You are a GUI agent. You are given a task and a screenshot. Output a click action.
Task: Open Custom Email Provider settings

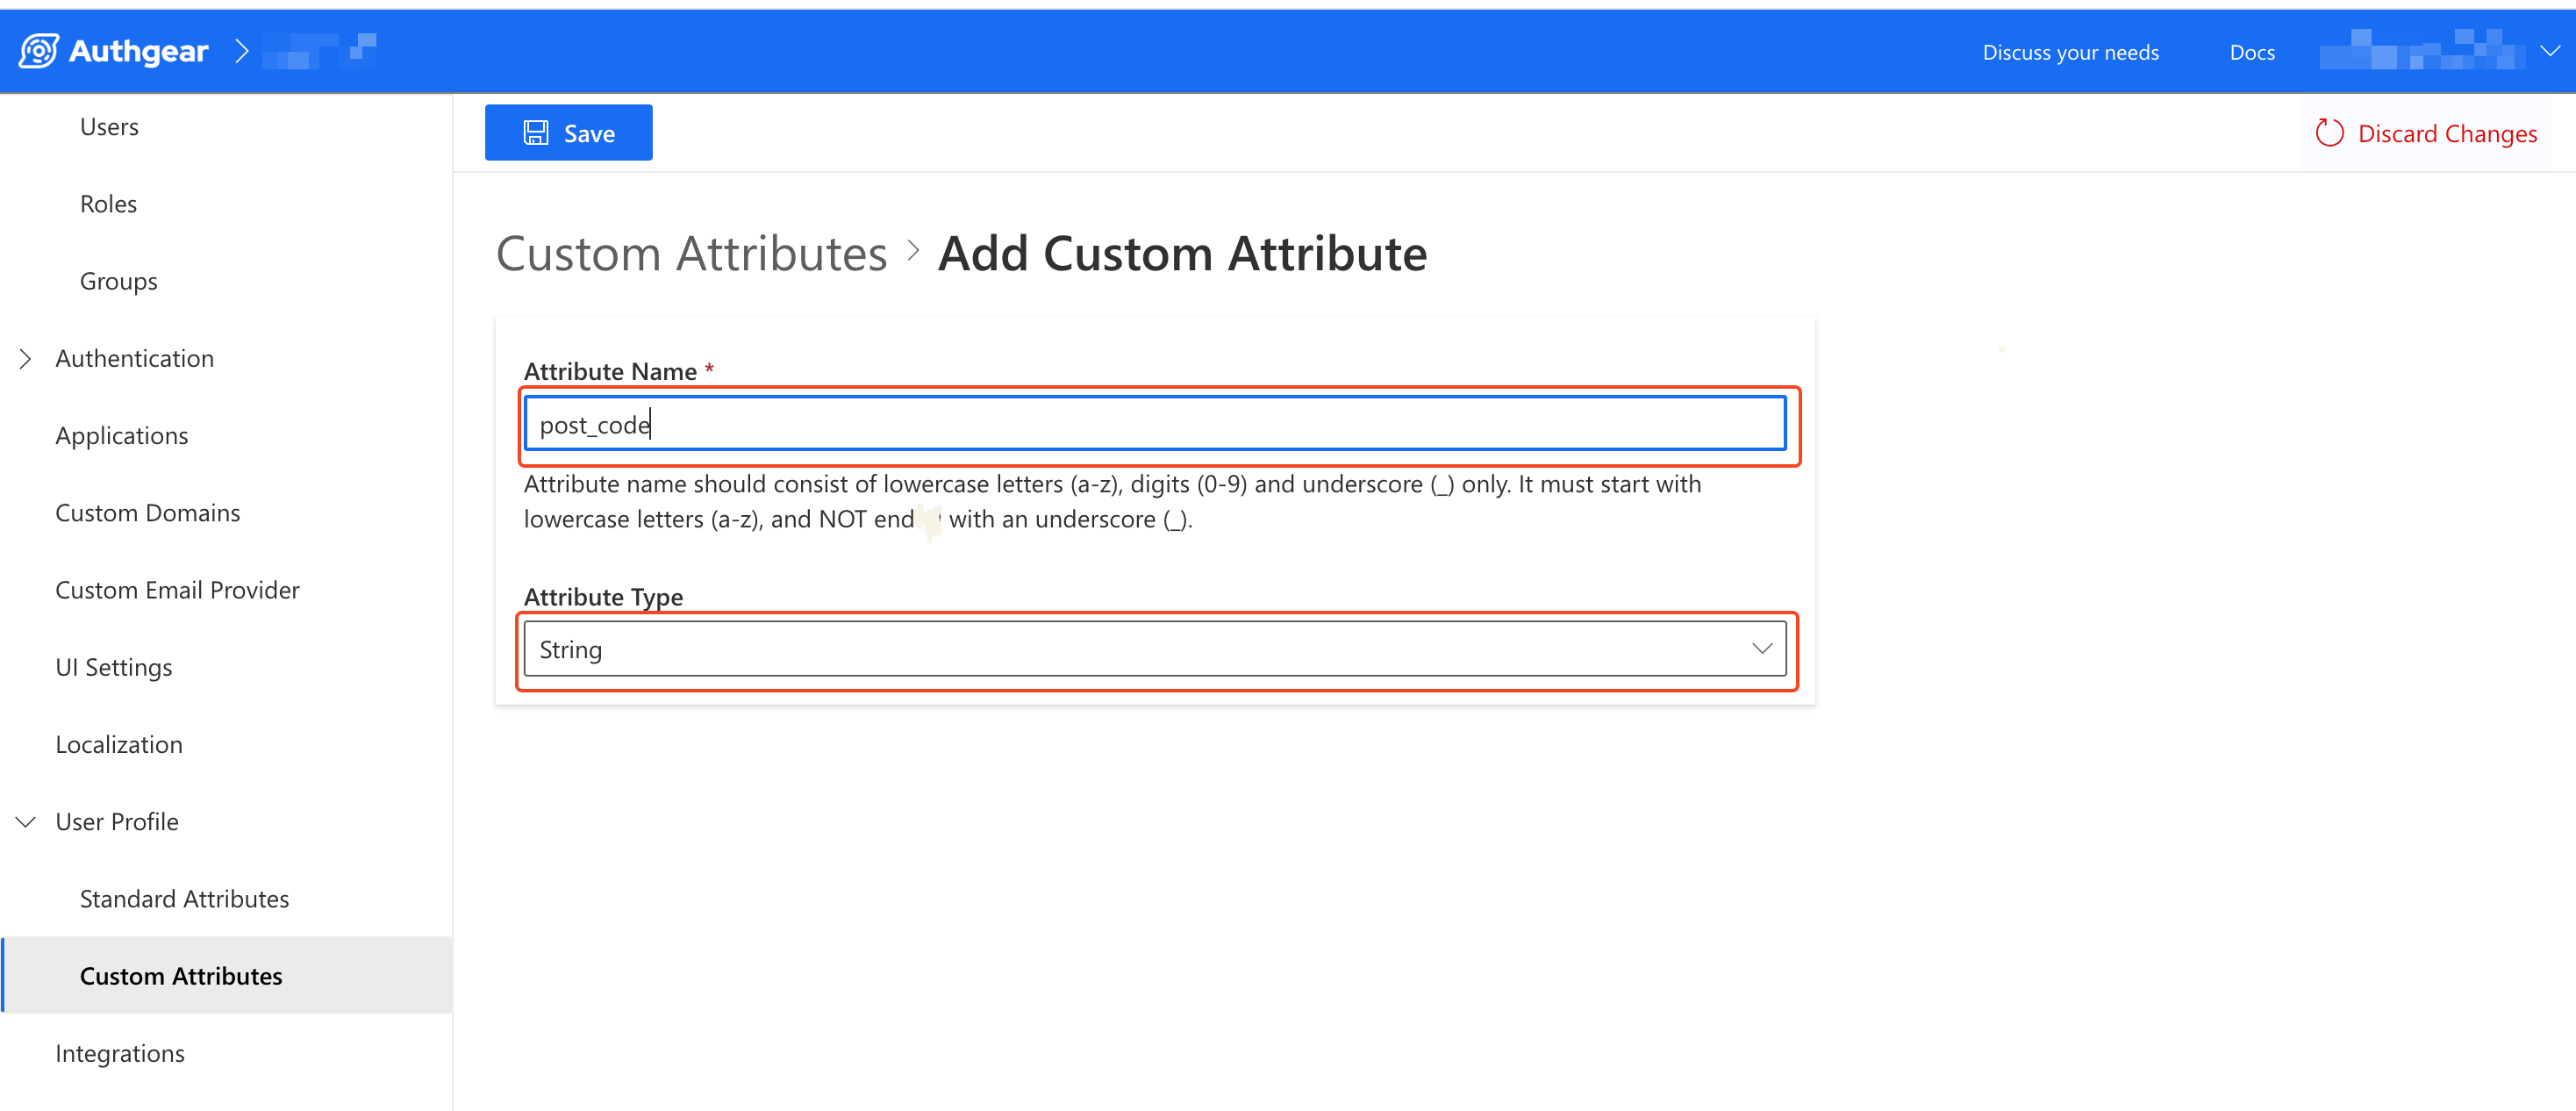click(177, 590)
